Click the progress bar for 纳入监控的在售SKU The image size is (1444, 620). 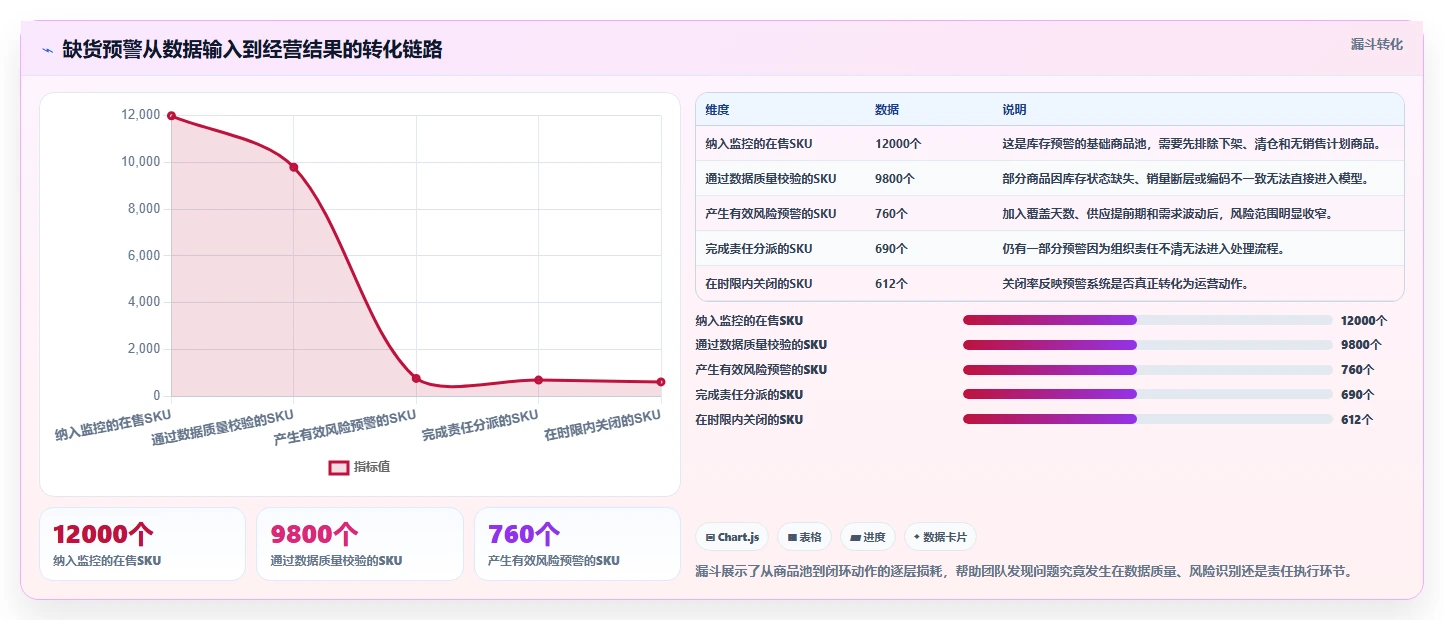point(1147,320)
